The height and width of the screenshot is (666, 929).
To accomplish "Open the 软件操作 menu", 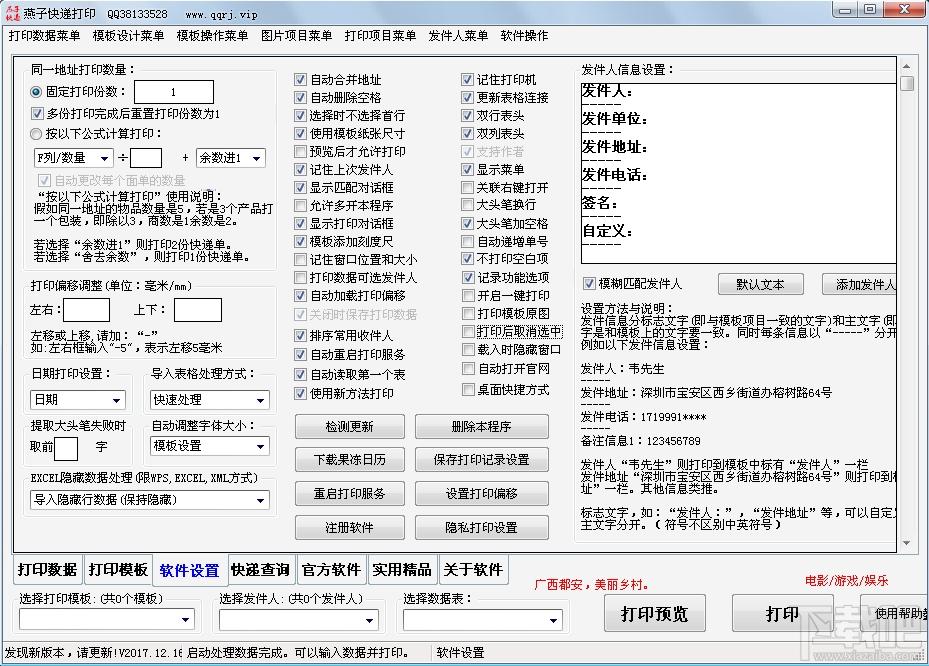I will coord(524,36).
